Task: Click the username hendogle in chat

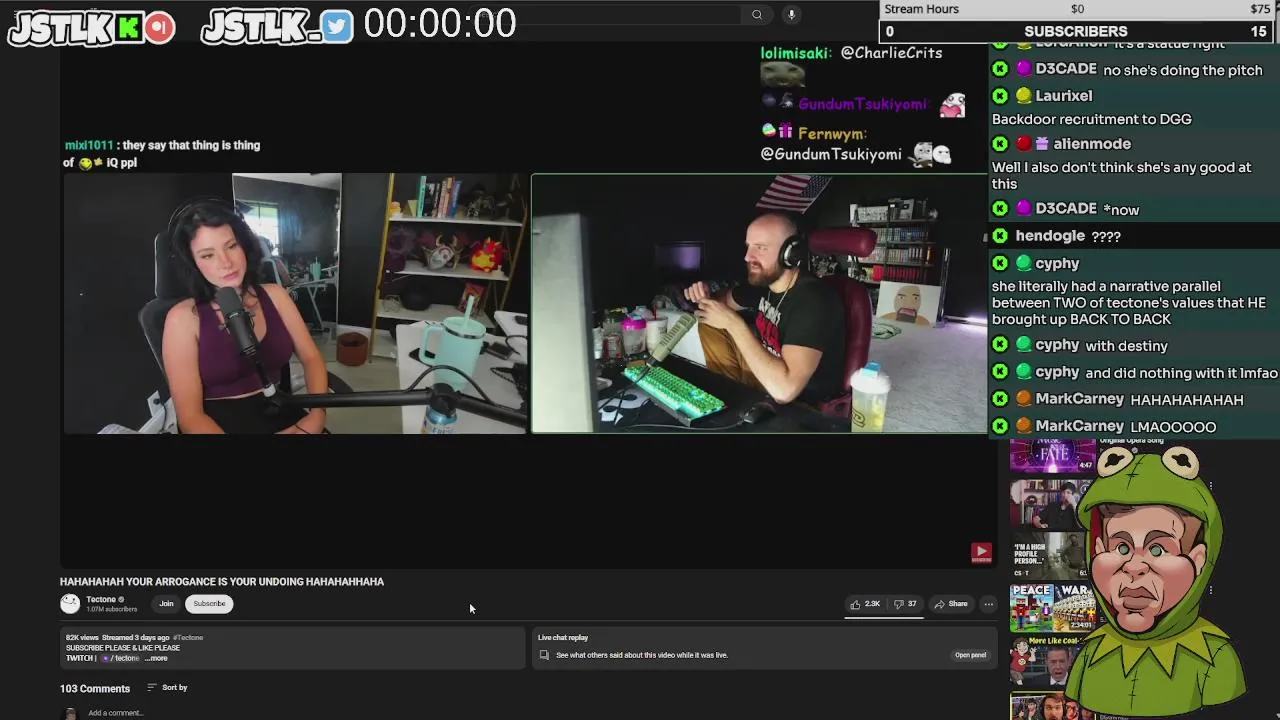Action: [x=1050, y=236]
